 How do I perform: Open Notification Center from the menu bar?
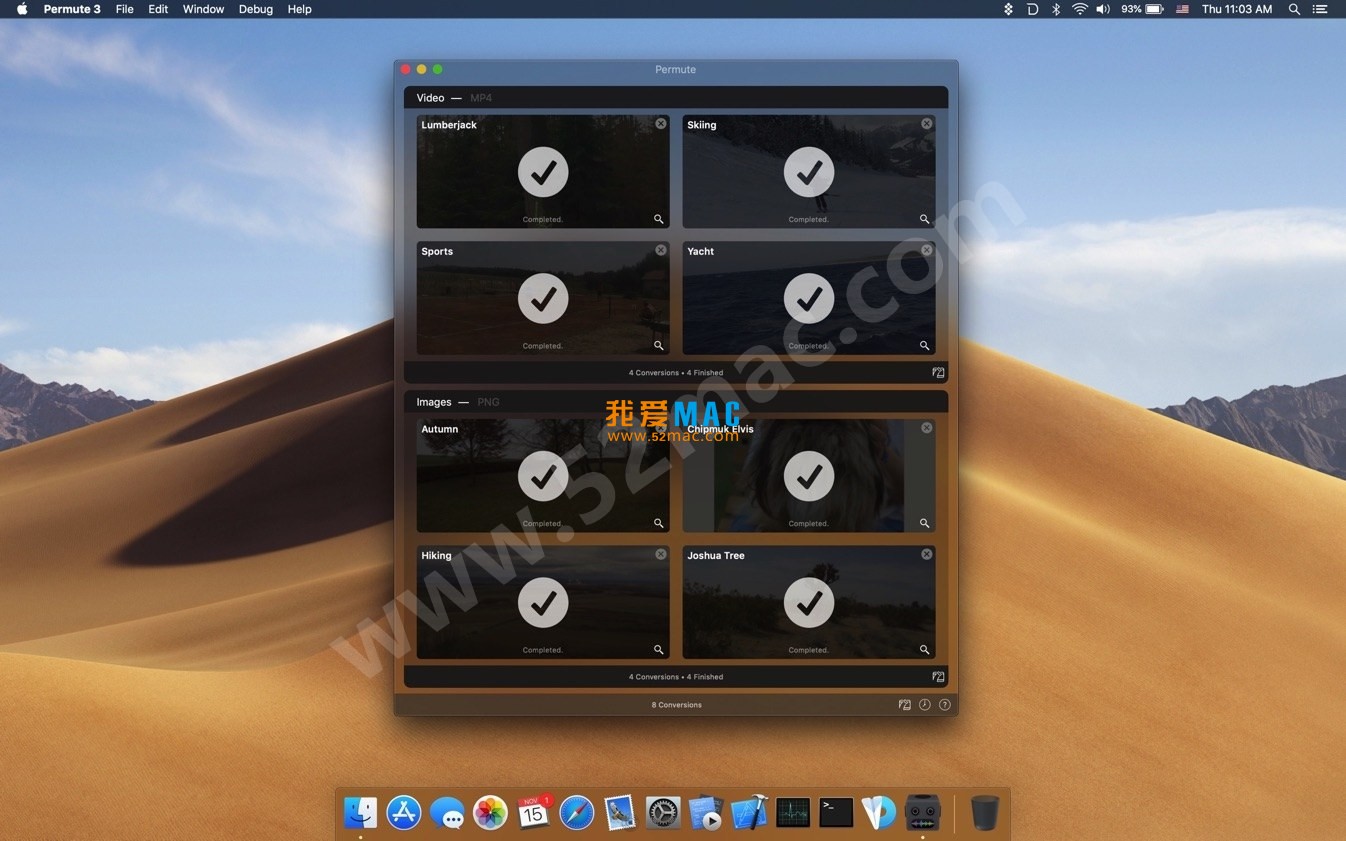click(1320, 9)
